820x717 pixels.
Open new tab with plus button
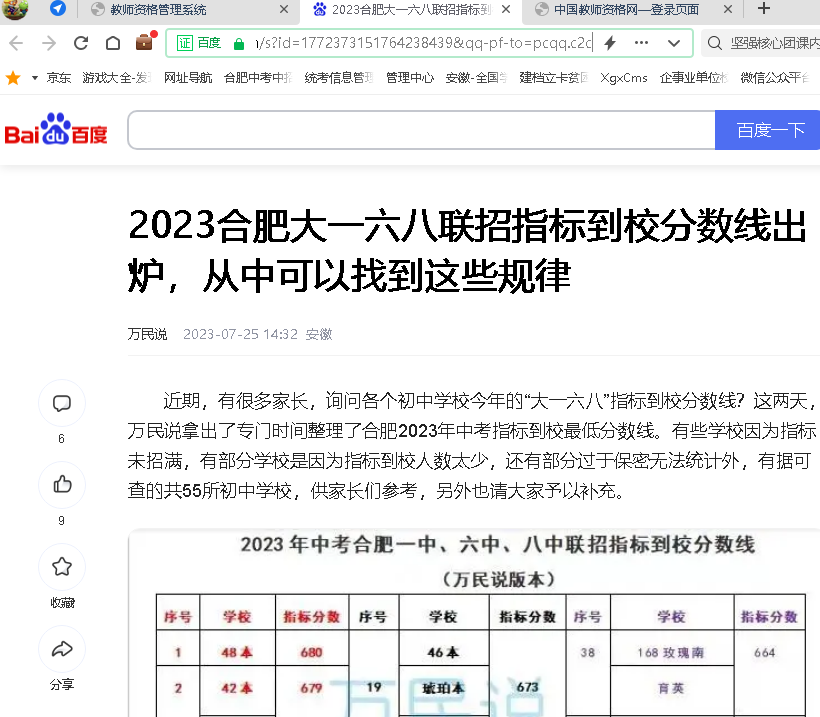764,9
